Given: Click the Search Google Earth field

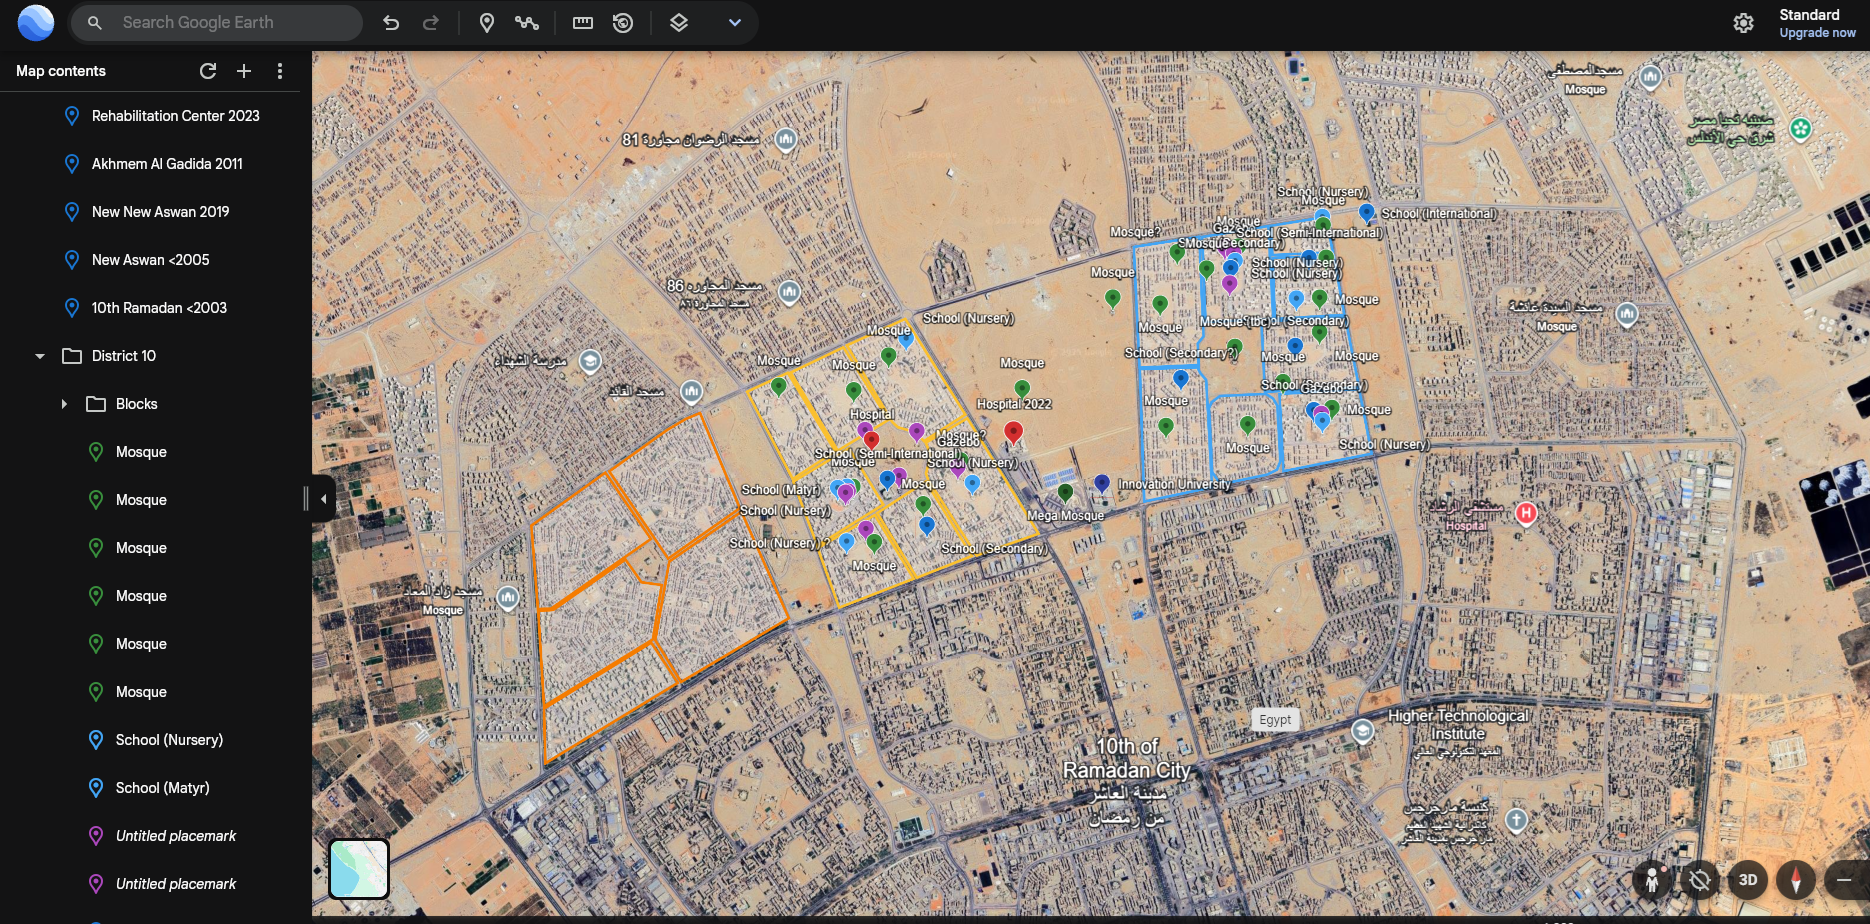Looking at the screenshot, I should (x=230, y=23).
